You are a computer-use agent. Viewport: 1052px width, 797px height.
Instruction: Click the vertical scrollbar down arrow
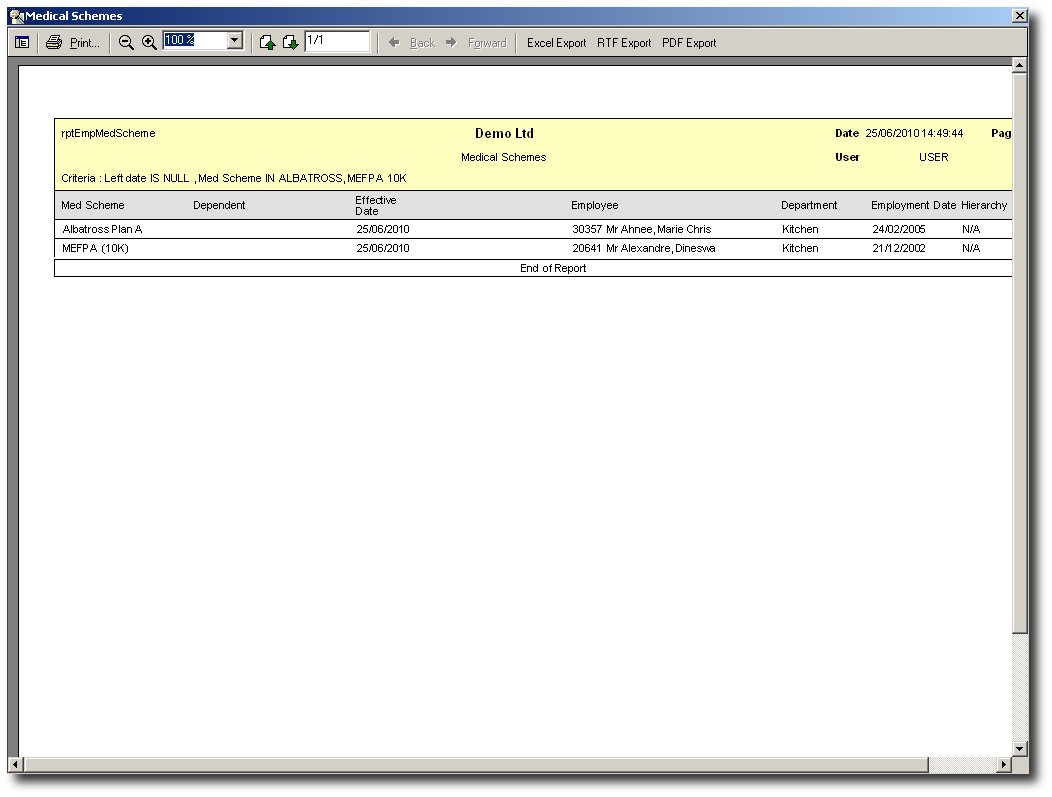click(x=1019, y=749)
